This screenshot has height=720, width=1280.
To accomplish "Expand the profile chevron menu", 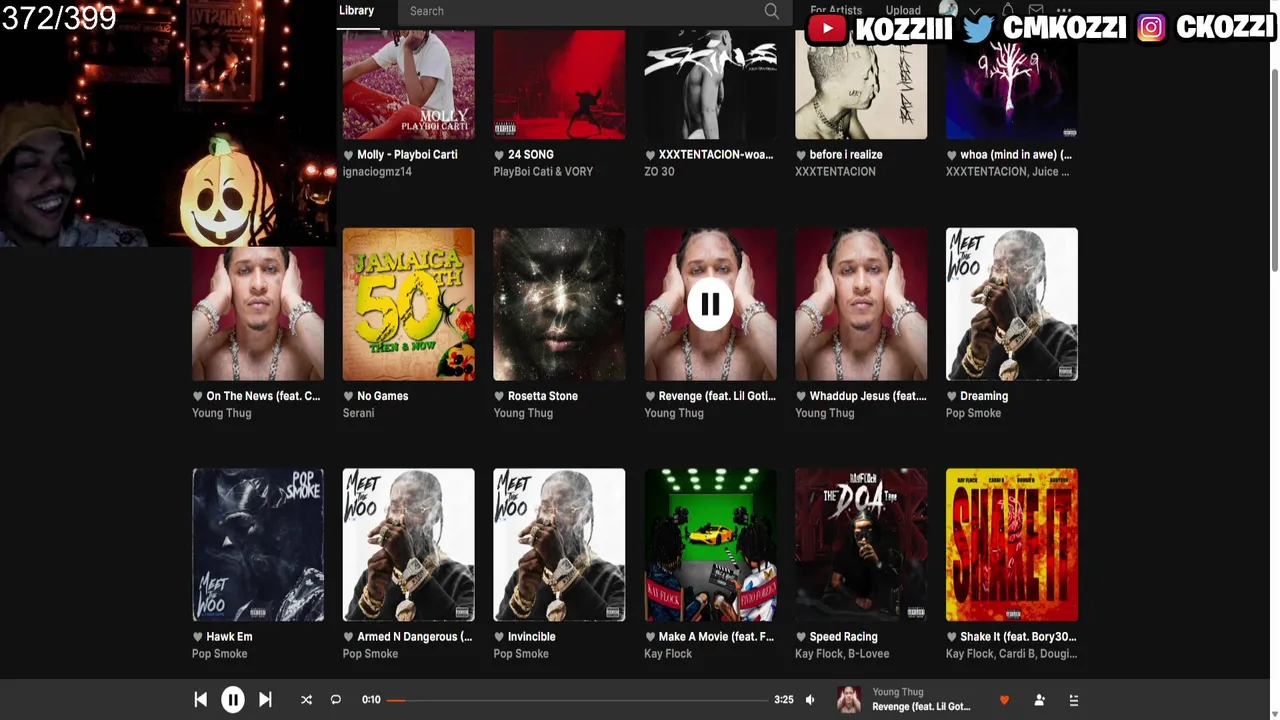I will pyautogui.click(x=974, y=10).
